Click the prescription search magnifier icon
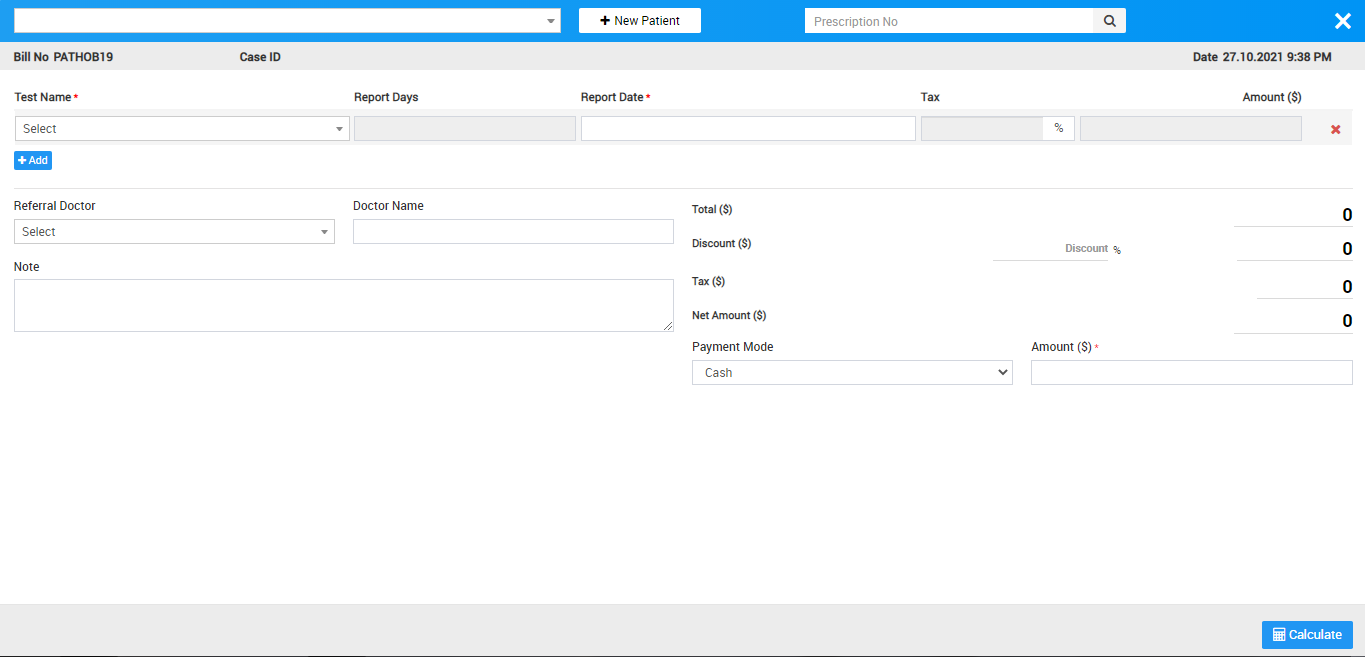Viewport: 1365px width, 657px height. point(1109,21)
